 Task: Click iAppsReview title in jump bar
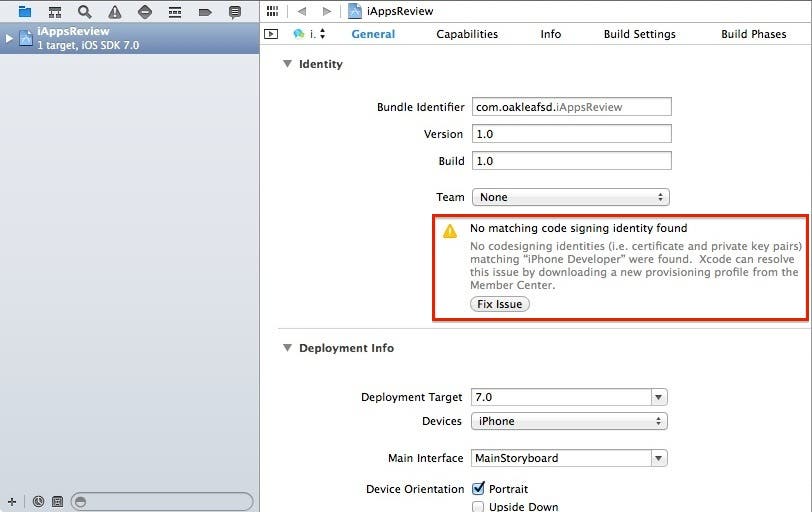[400, 11]
